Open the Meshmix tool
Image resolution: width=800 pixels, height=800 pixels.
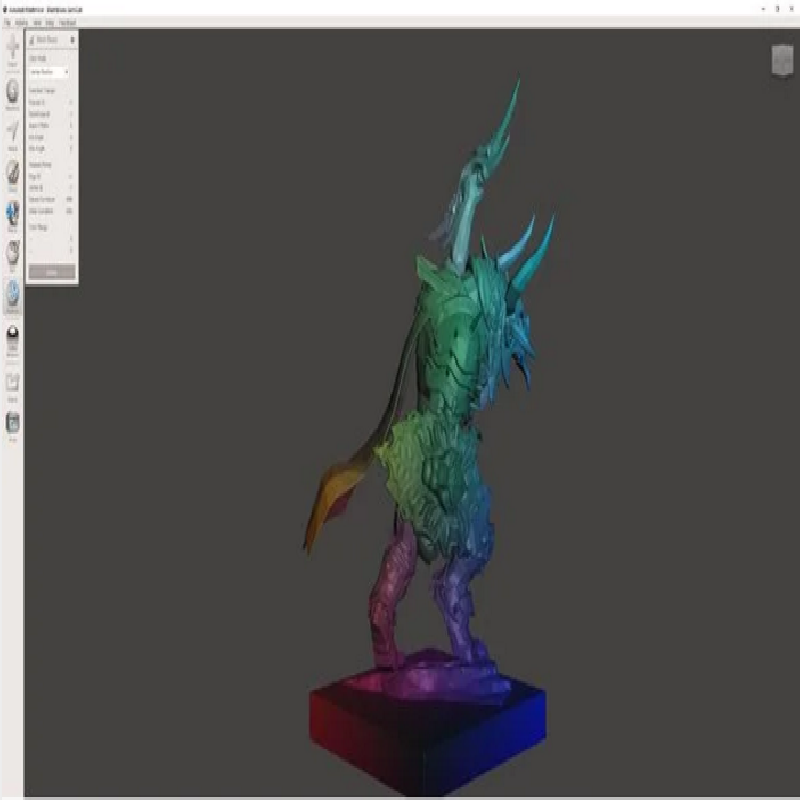click(x=13, y=91)
